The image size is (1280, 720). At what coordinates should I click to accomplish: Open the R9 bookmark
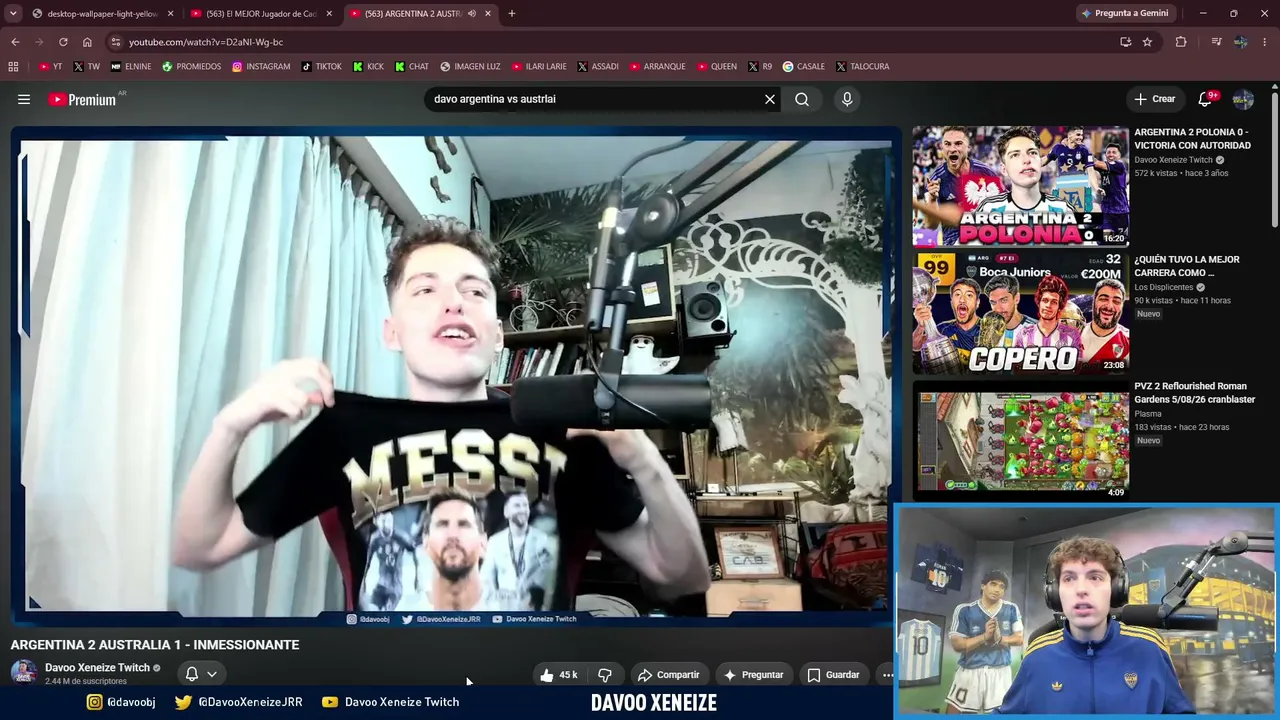click(x=761, y=67)
